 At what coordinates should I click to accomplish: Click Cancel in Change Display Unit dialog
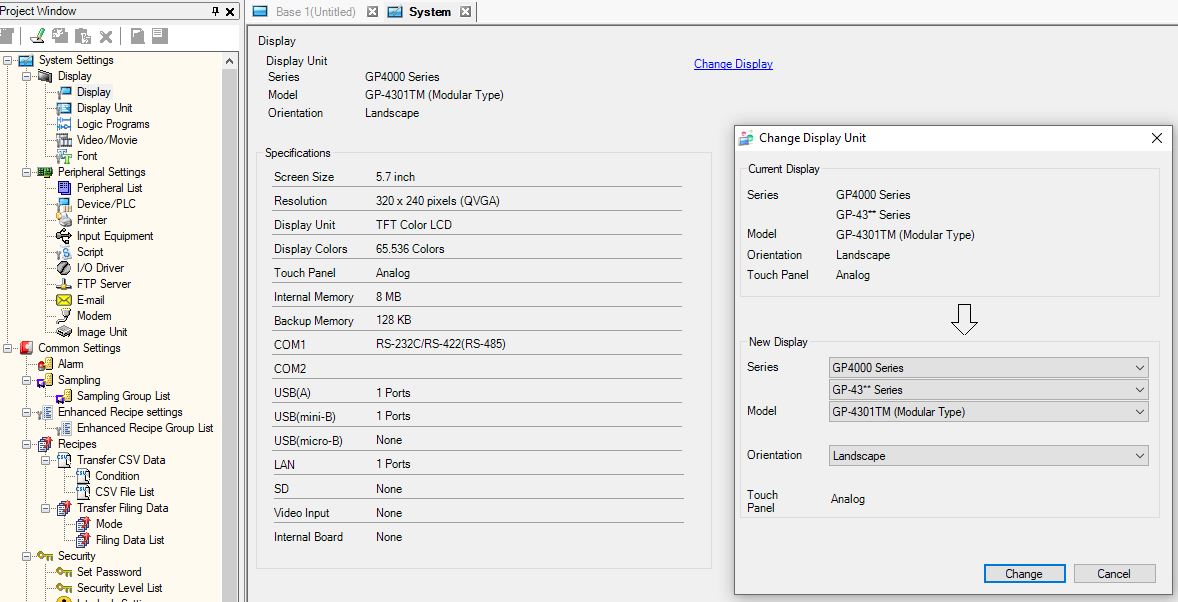pos(1114,573)
